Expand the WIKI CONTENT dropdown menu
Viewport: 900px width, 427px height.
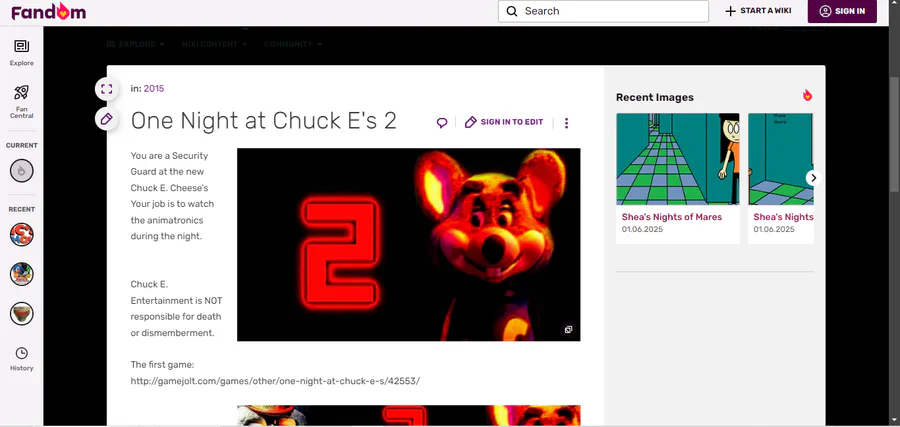[214, 44]
